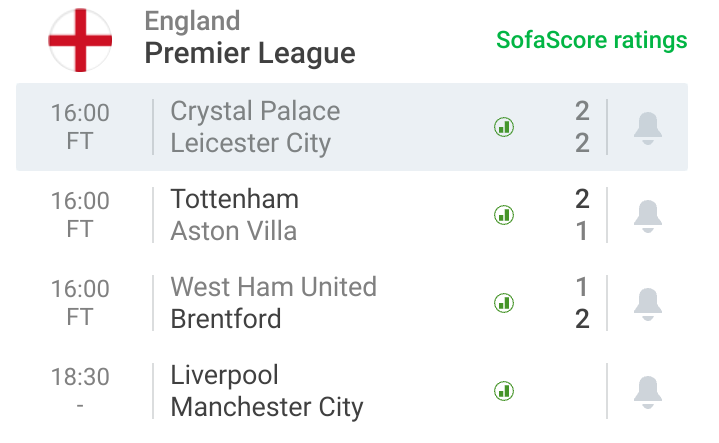The height and width of the screenshot is (443, 719).
Task: Select England country label
Action: [192, 21]
